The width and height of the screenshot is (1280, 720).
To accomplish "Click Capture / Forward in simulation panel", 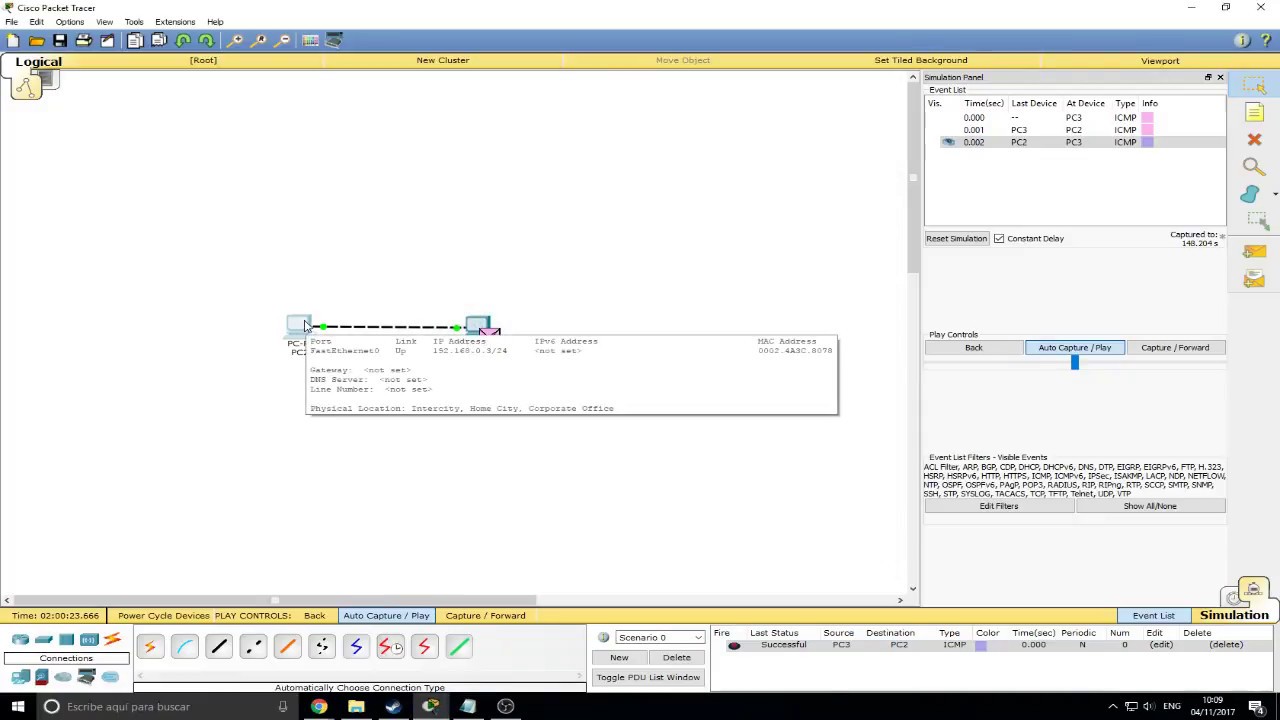I will 1175,347.
